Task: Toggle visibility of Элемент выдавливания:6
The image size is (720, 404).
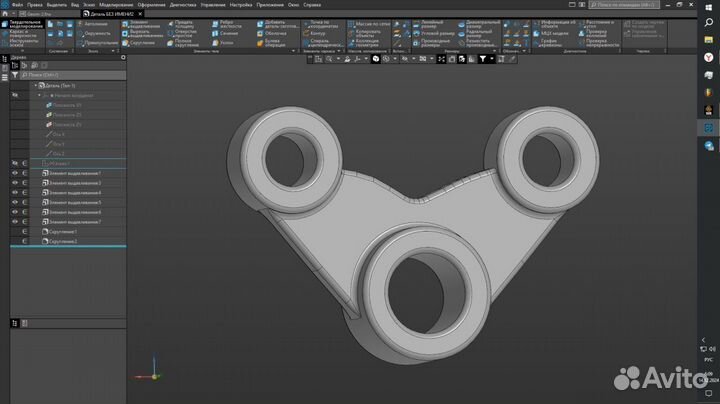Action: [15, 212]
